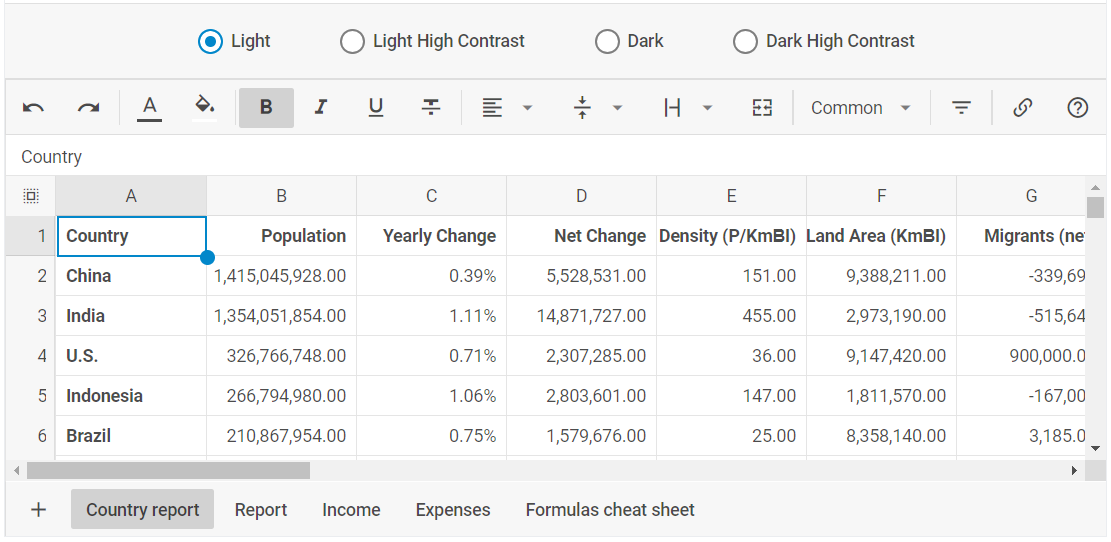Open the fill color bucket
The width and height of the screenshot is (1111, 542).
(205, 108)
